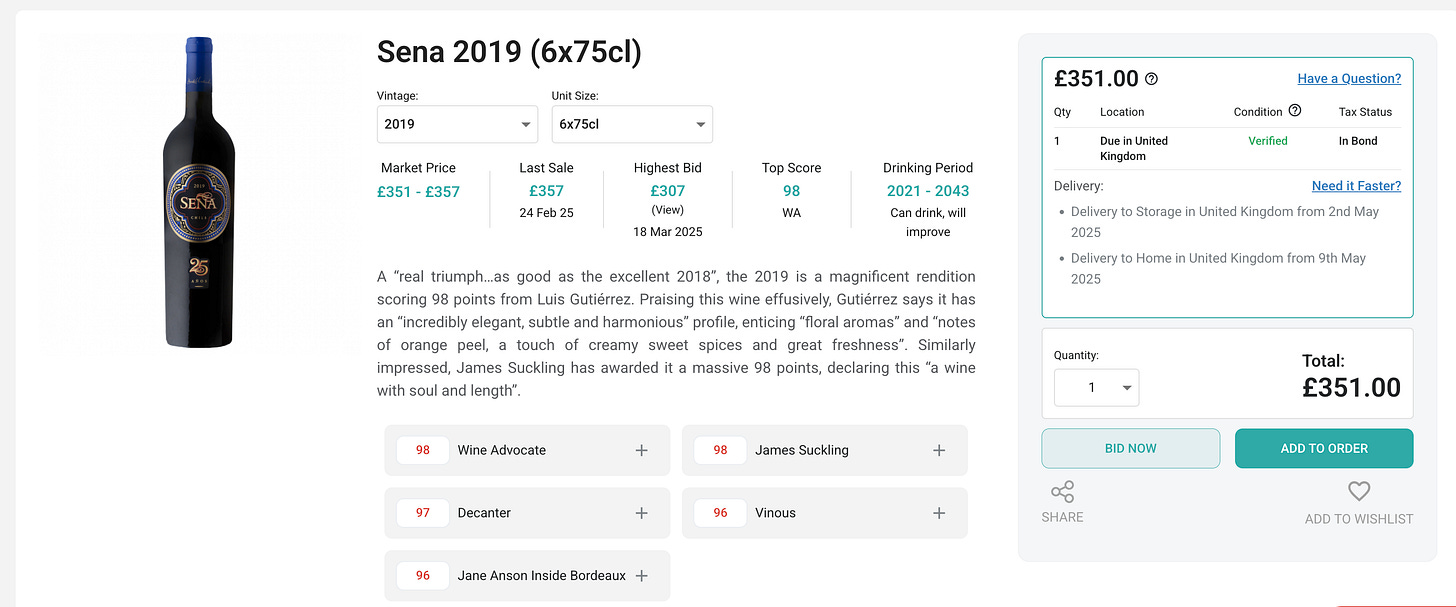Click the 98 Wine Advocate score badge
This screenshot has width=1456, height=607.
[x=422, y=450]
